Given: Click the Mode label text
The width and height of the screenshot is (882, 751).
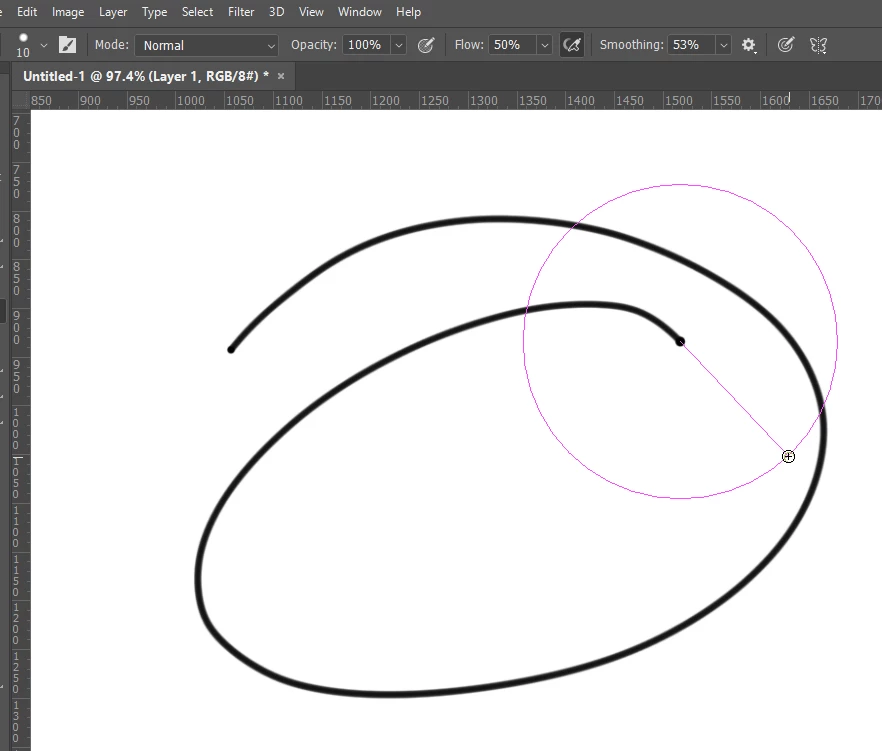Looking at the screenshot, I should (x=112, y=44).
